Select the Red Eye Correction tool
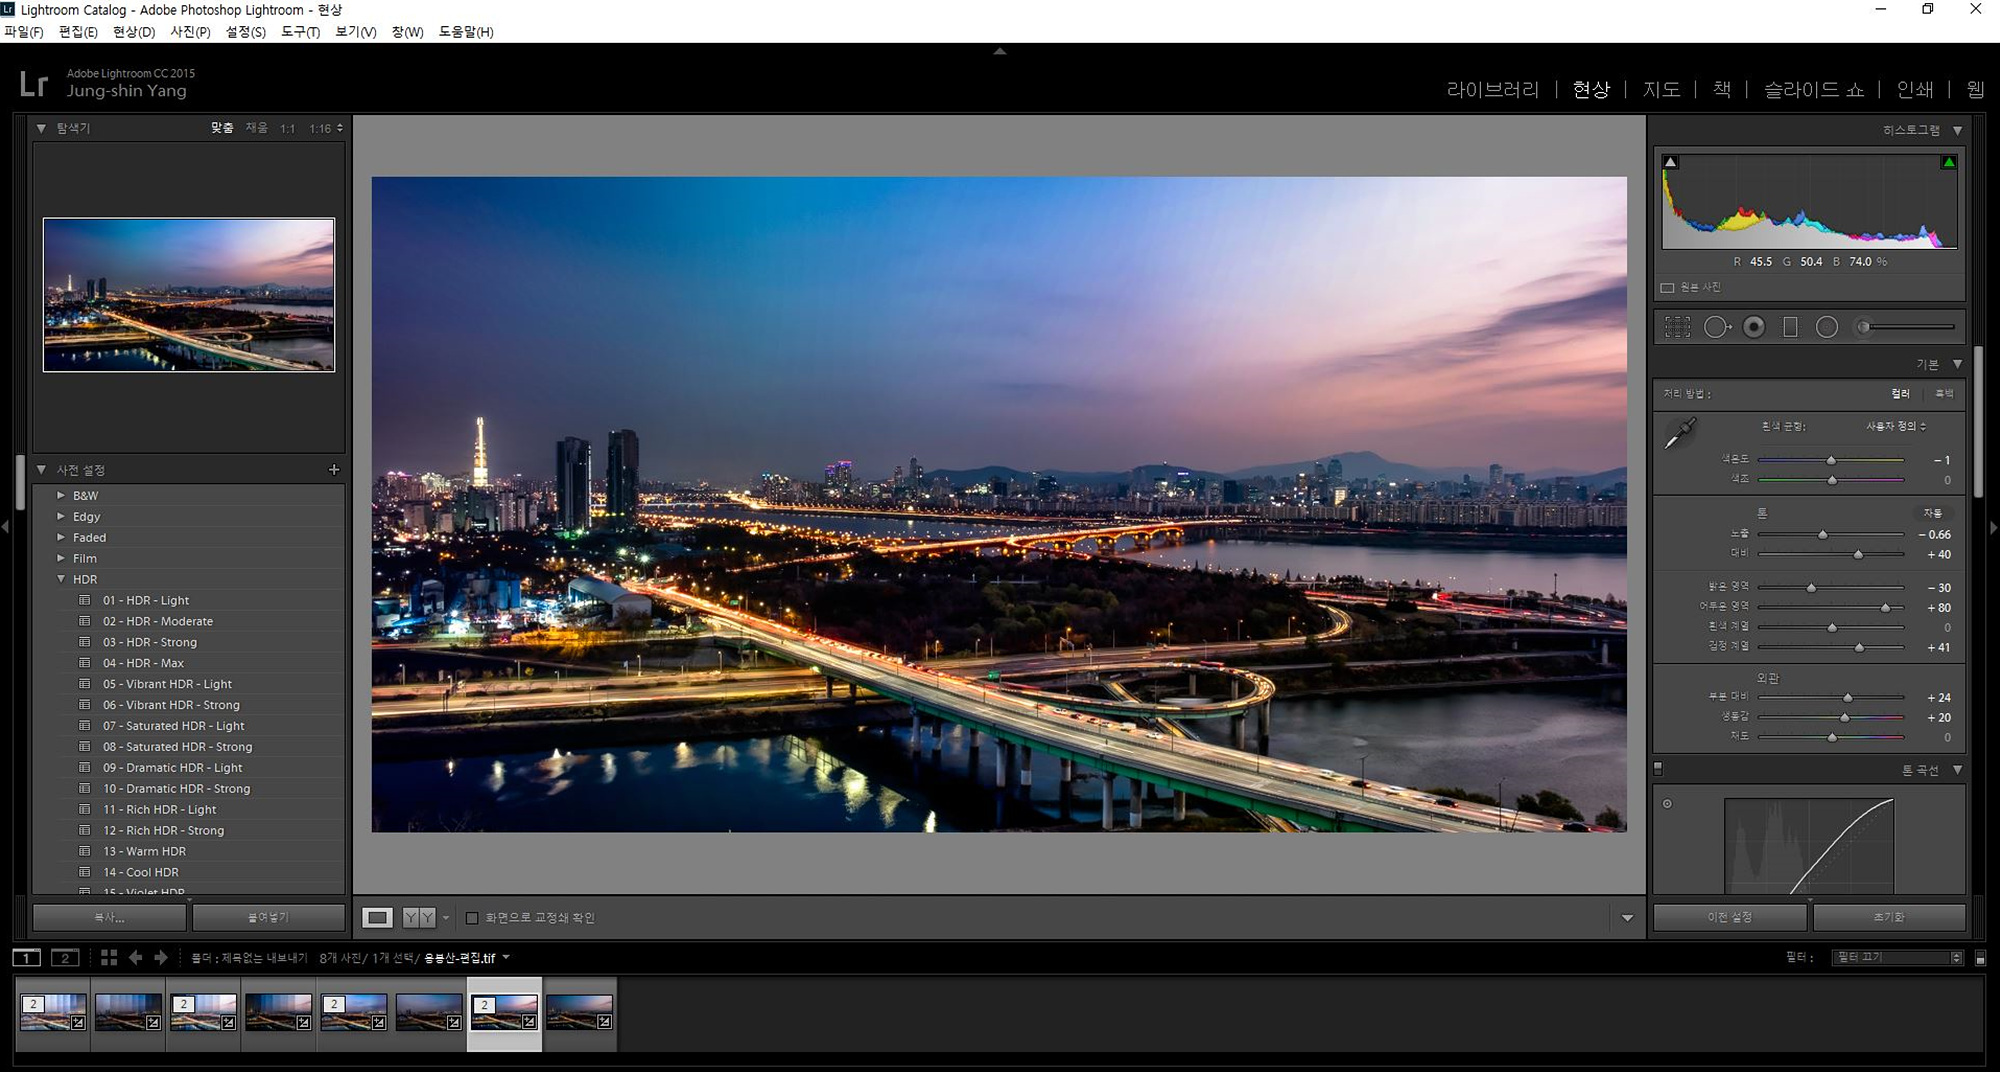 point(1754,327)
